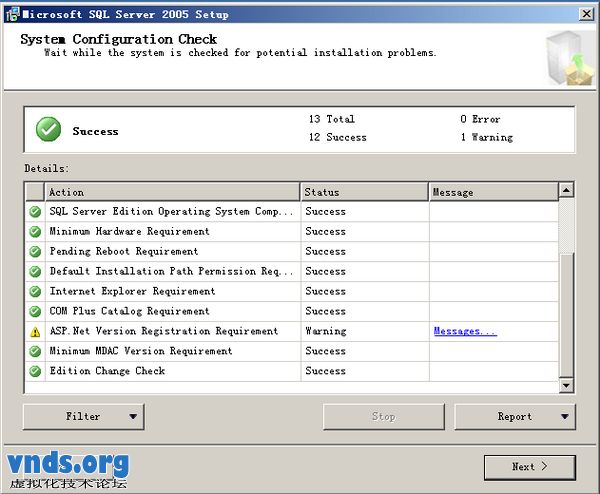Image resolution: width=600 pixels, height=494 pixels.
Task: Click the System Configuration Check heading
Action: [x=119, y=39]
